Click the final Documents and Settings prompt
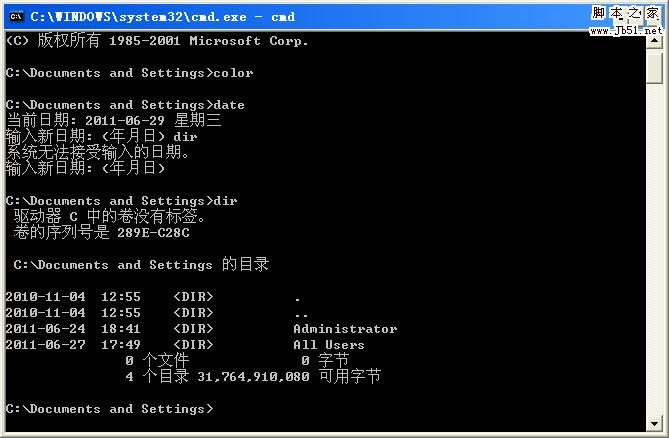 coord(109,409)
